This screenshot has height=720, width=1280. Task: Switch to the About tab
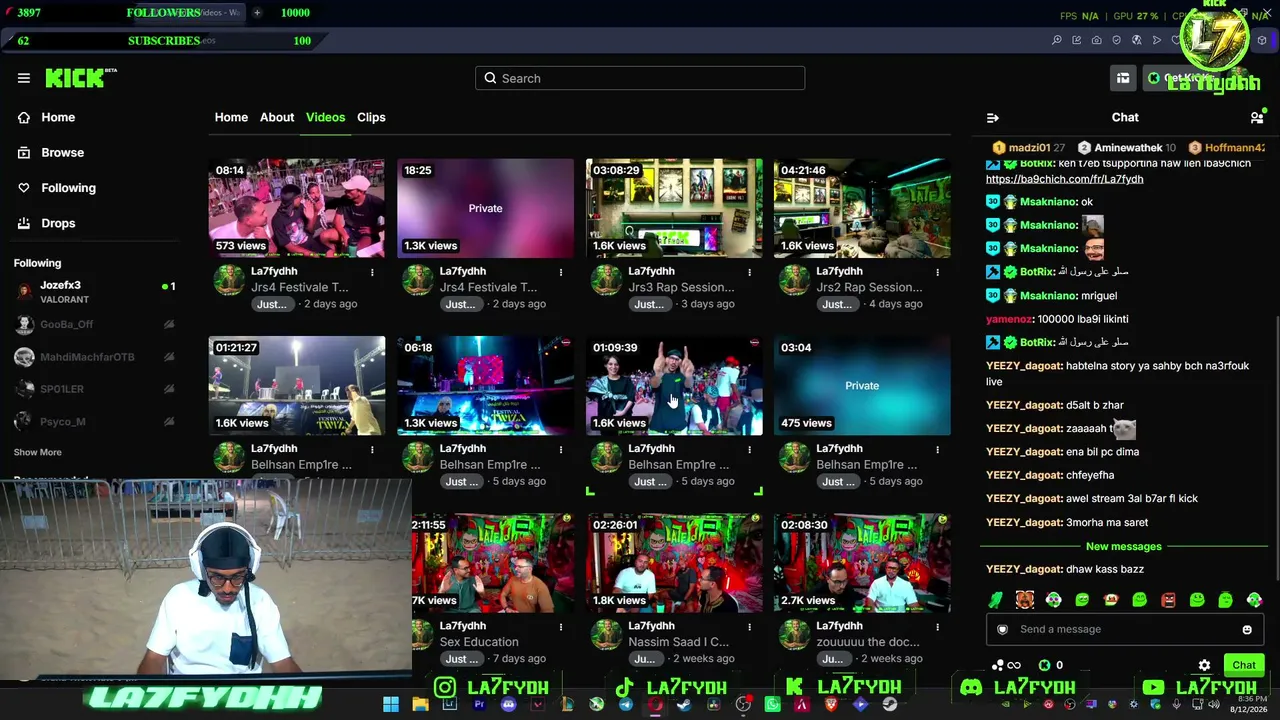(277, 117)
